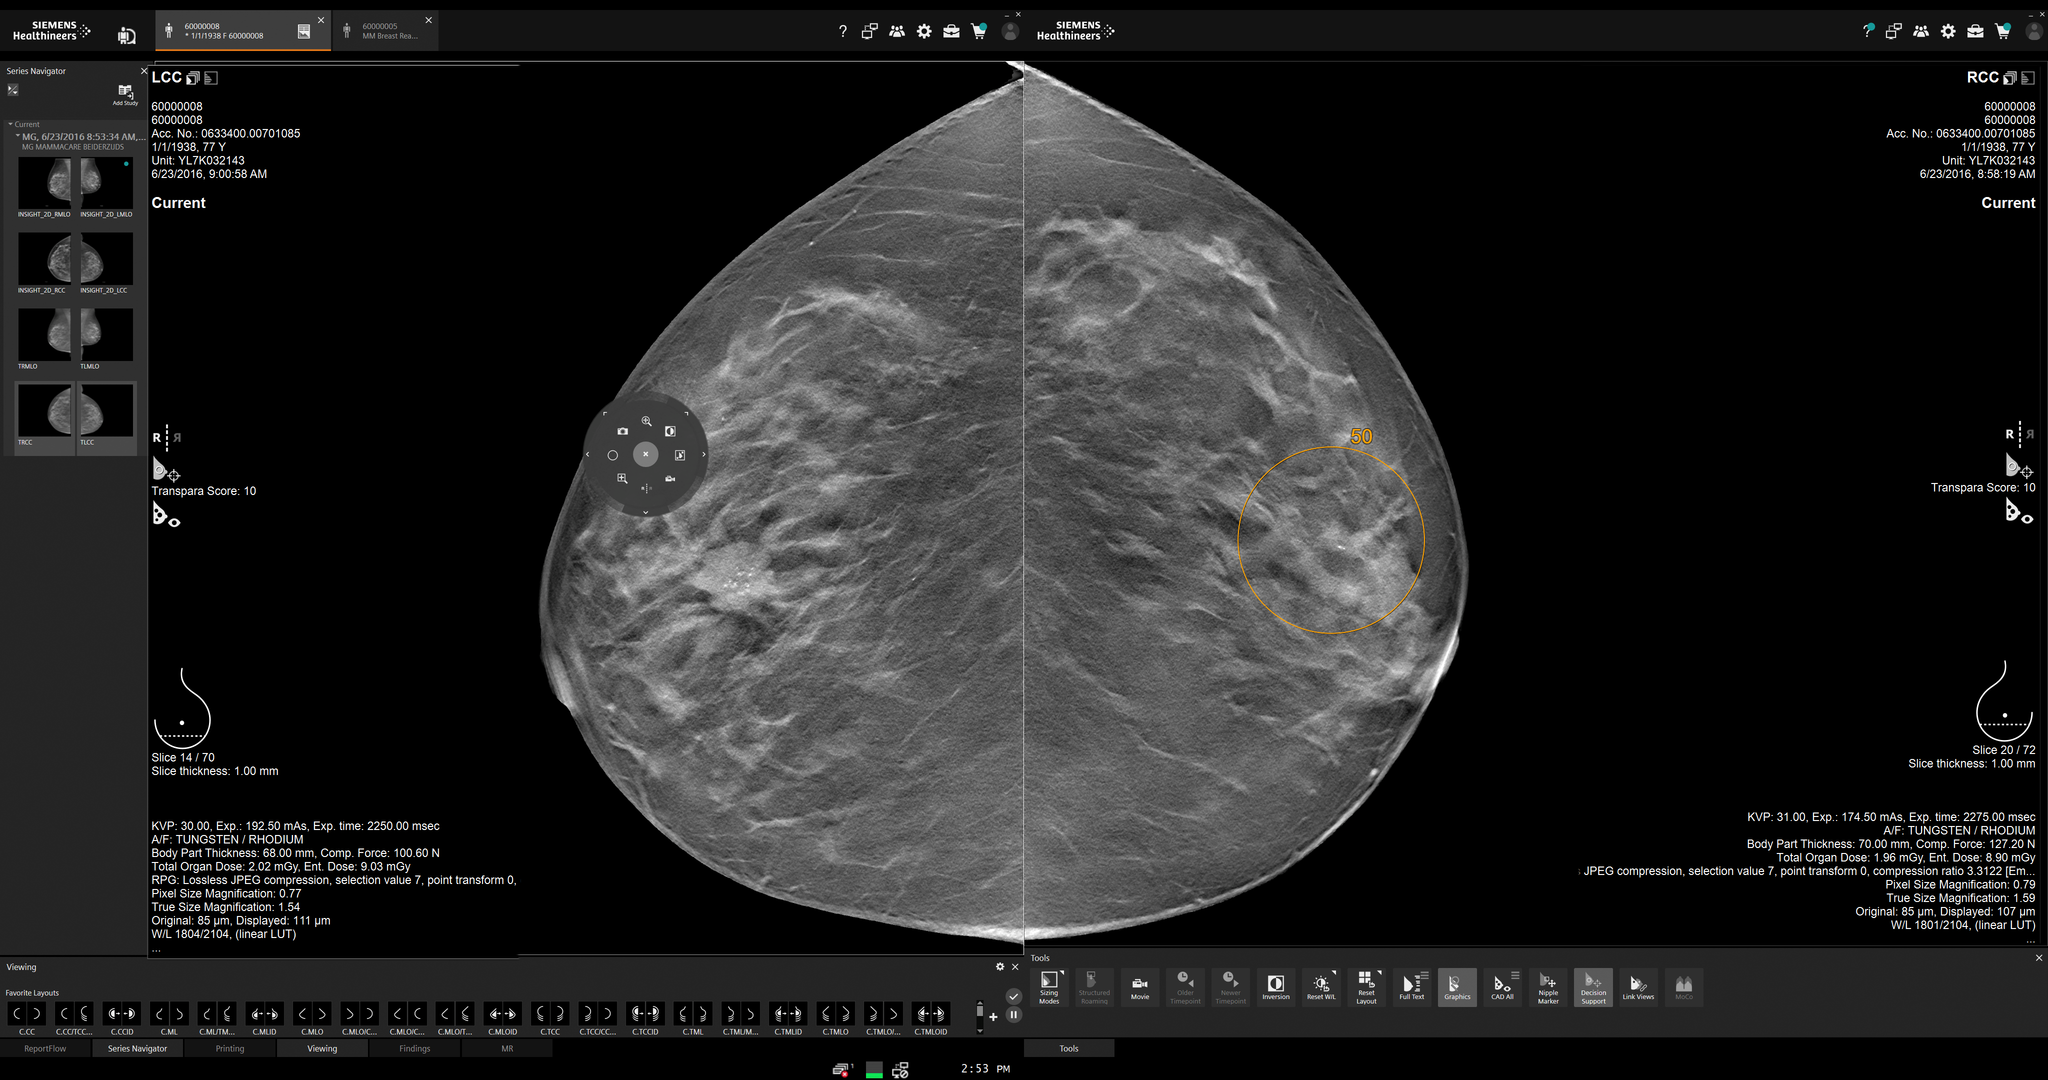Toggle the Decision Support button

(1593, 987)
